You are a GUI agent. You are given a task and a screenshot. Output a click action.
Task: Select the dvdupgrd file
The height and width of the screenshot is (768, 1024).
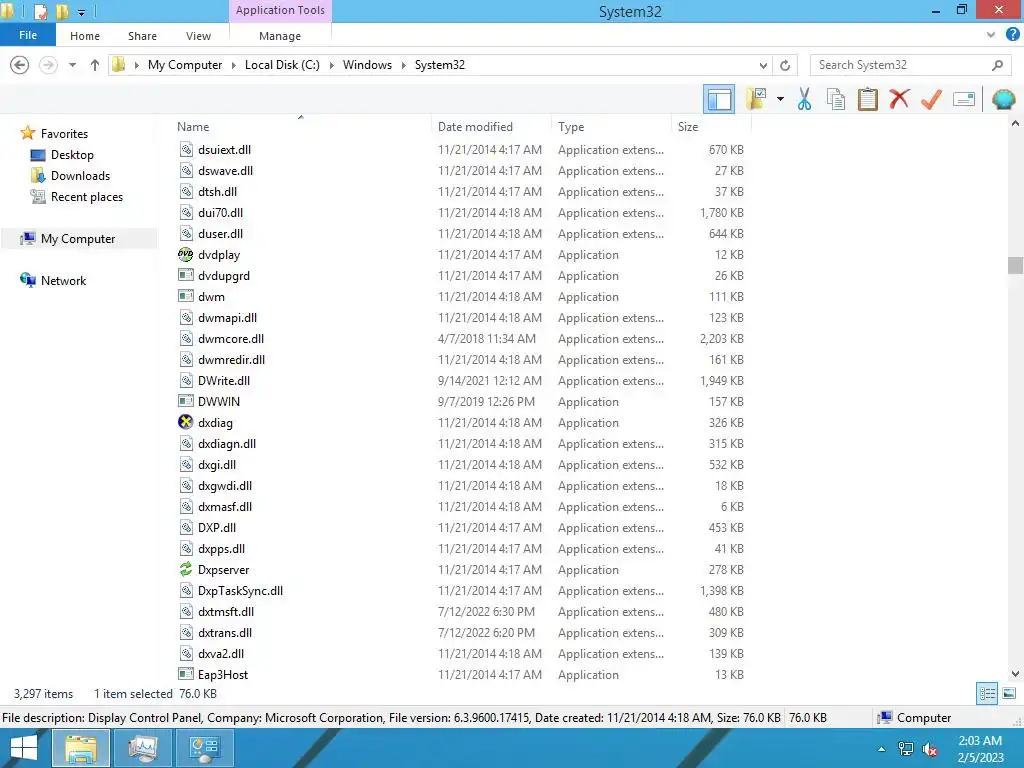coord(224,276)
